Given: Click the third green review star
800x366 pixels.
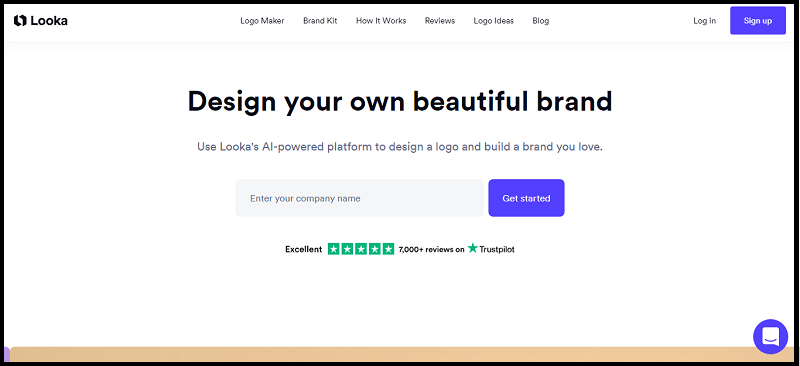Looking at the screenshot, I should [x=361, y=249].
